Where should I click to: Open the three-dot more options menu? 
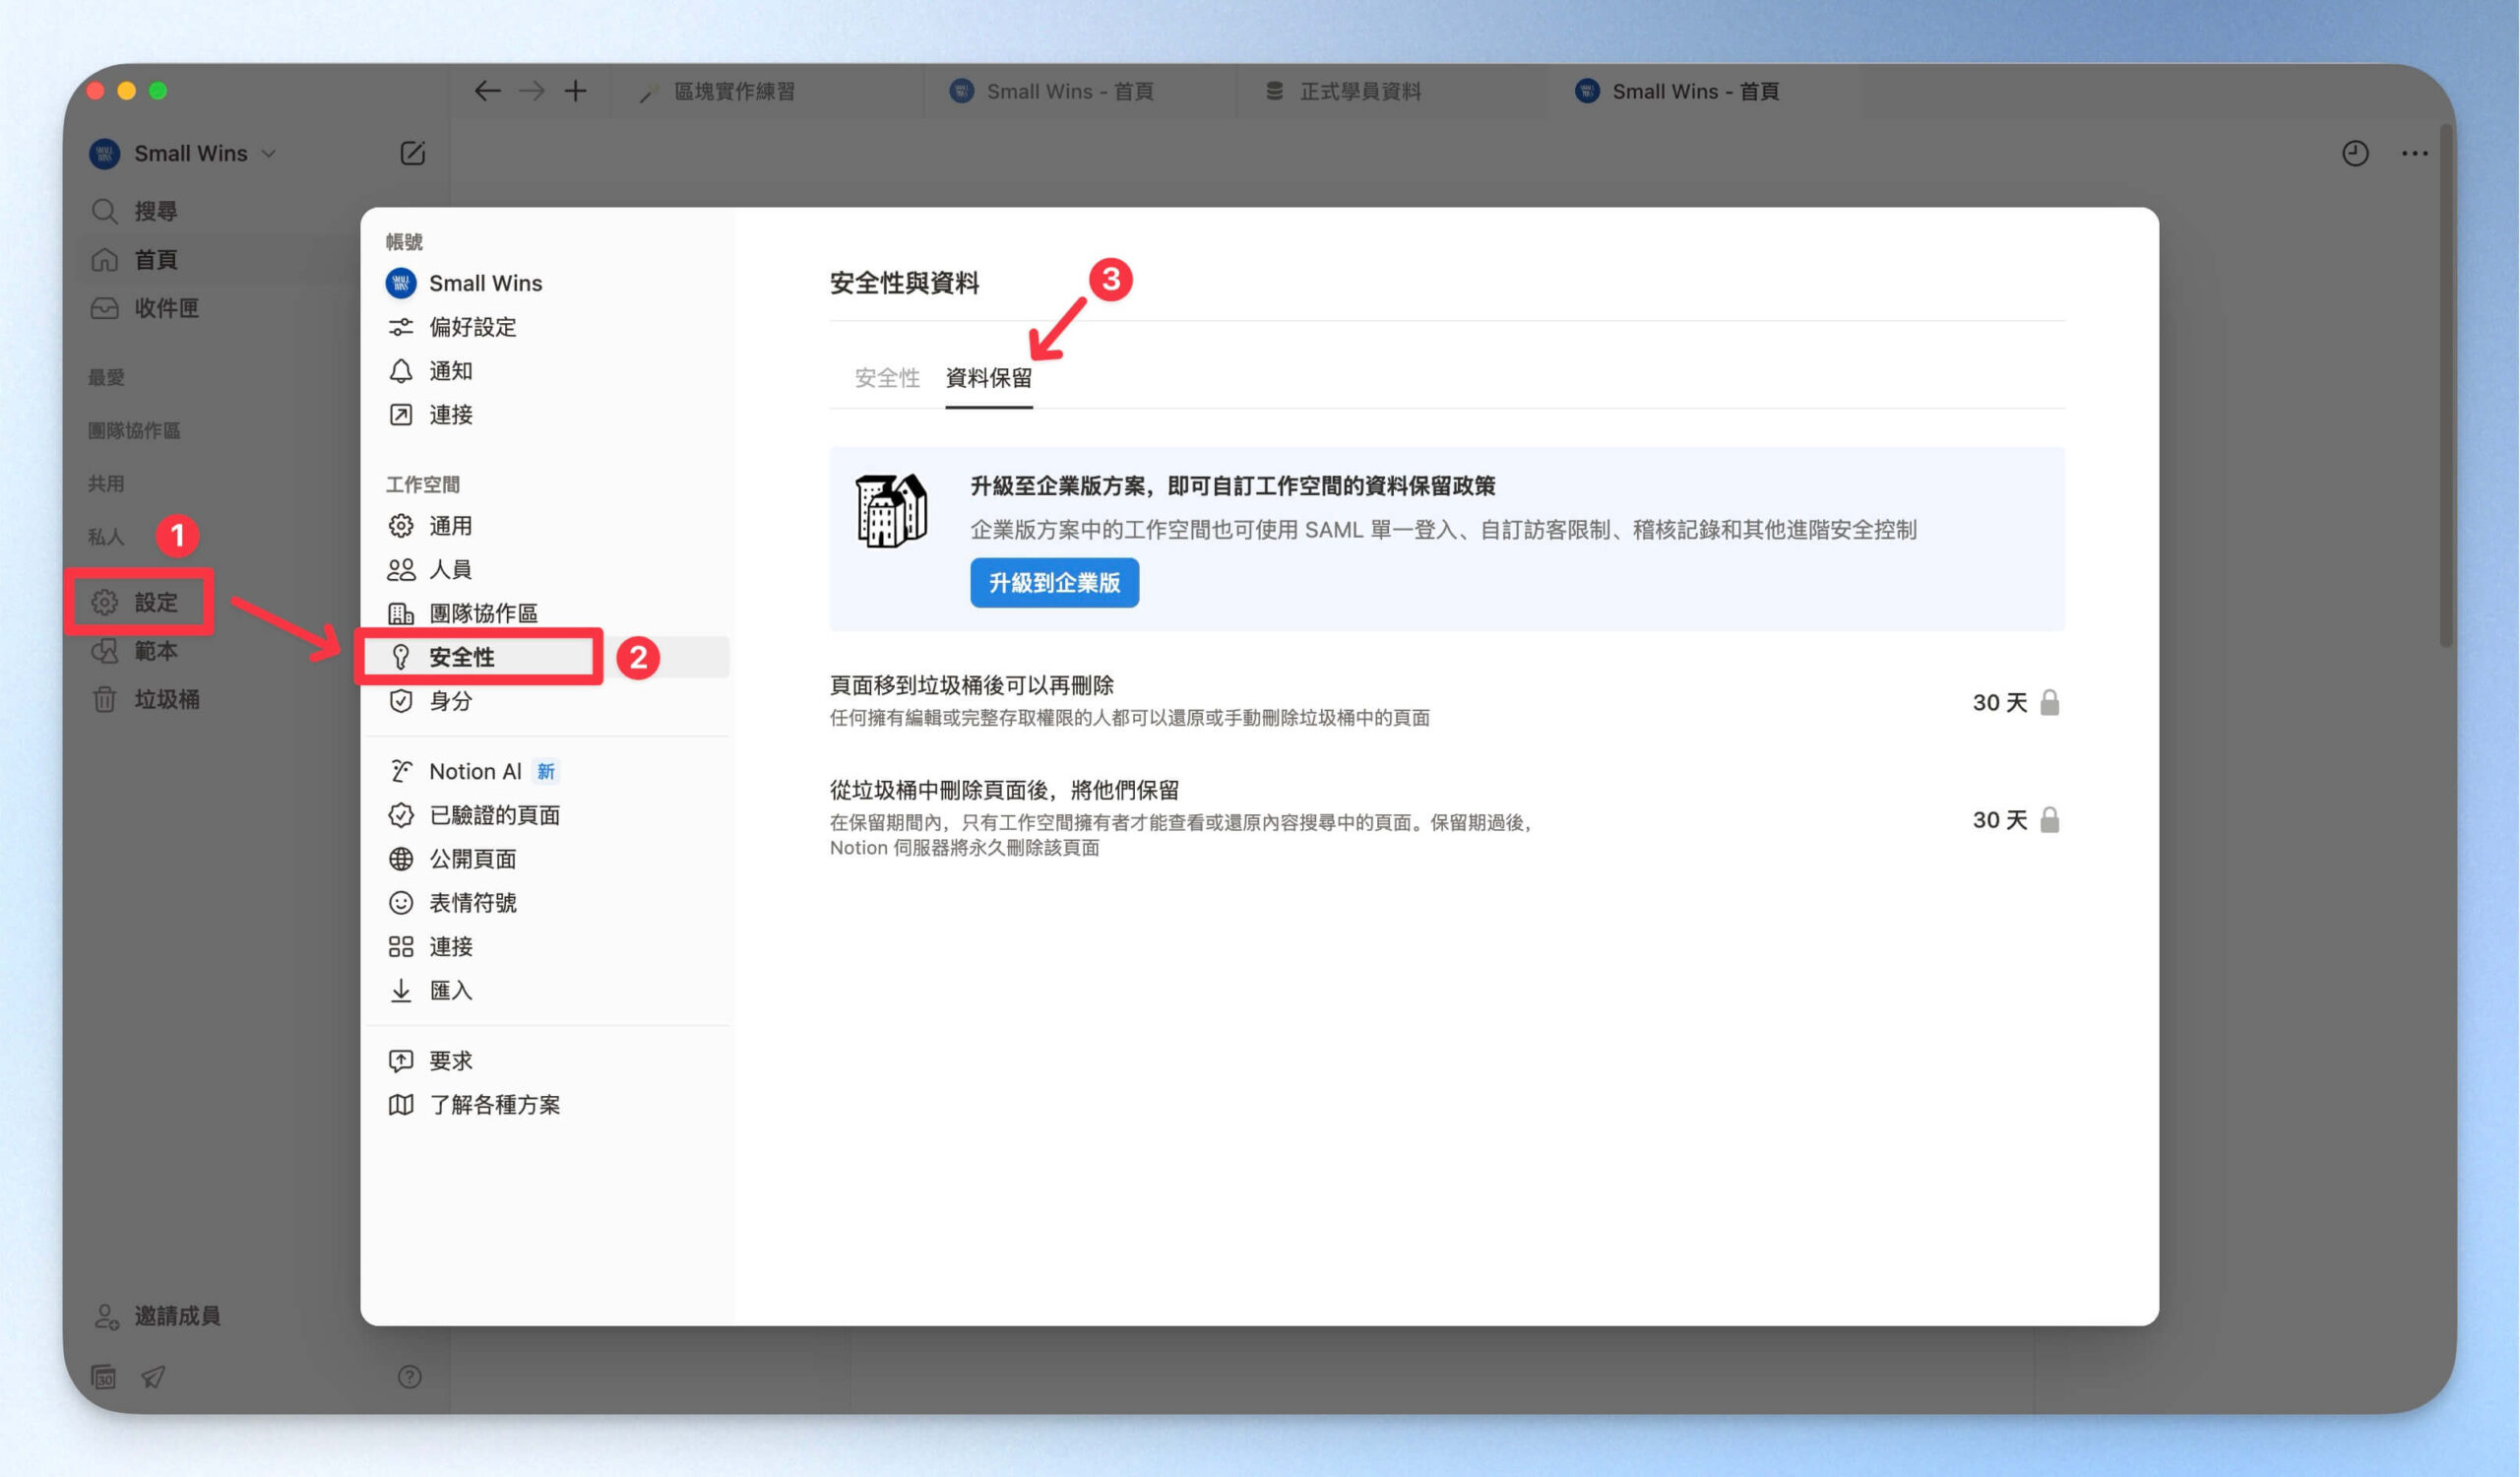point(2414,153)
